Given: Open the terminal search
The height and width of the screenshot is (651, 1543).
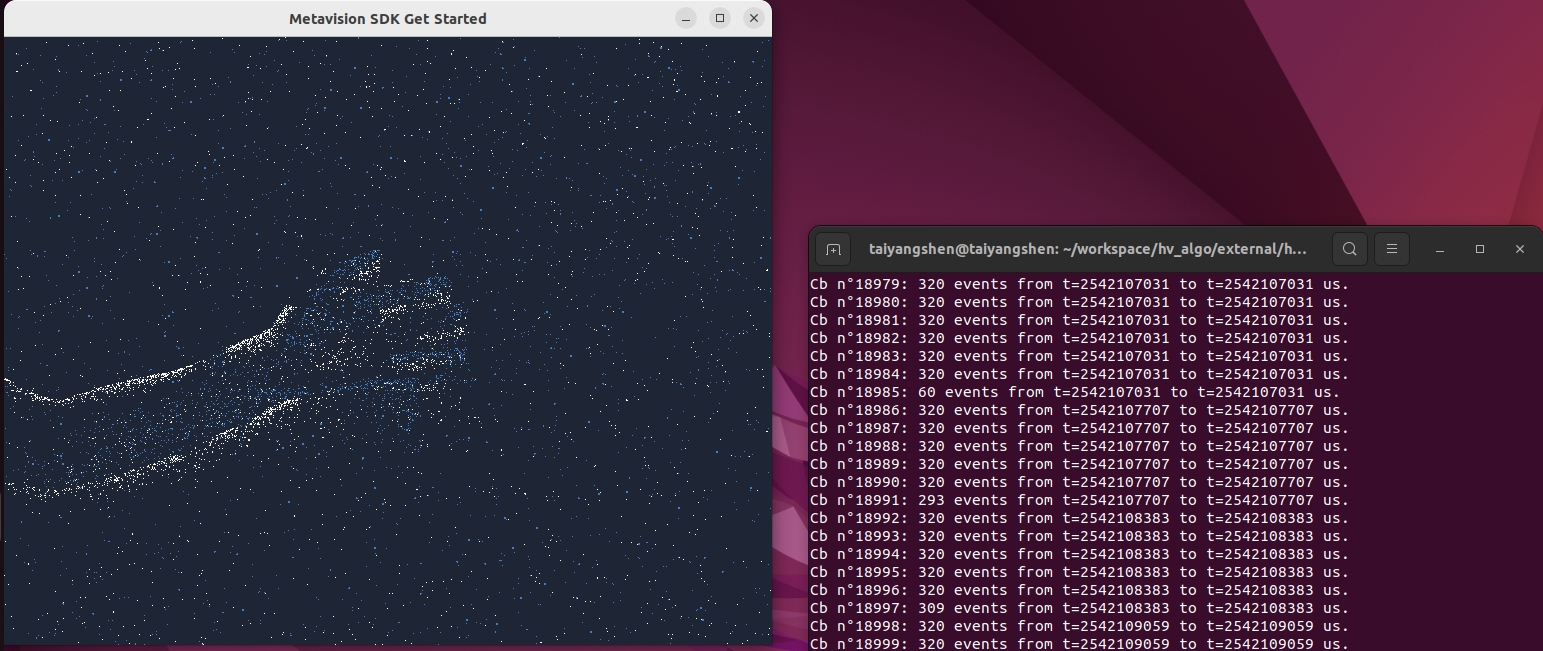Looking at the screenshot, I should pyautogui.click(x=1350, y=249).
